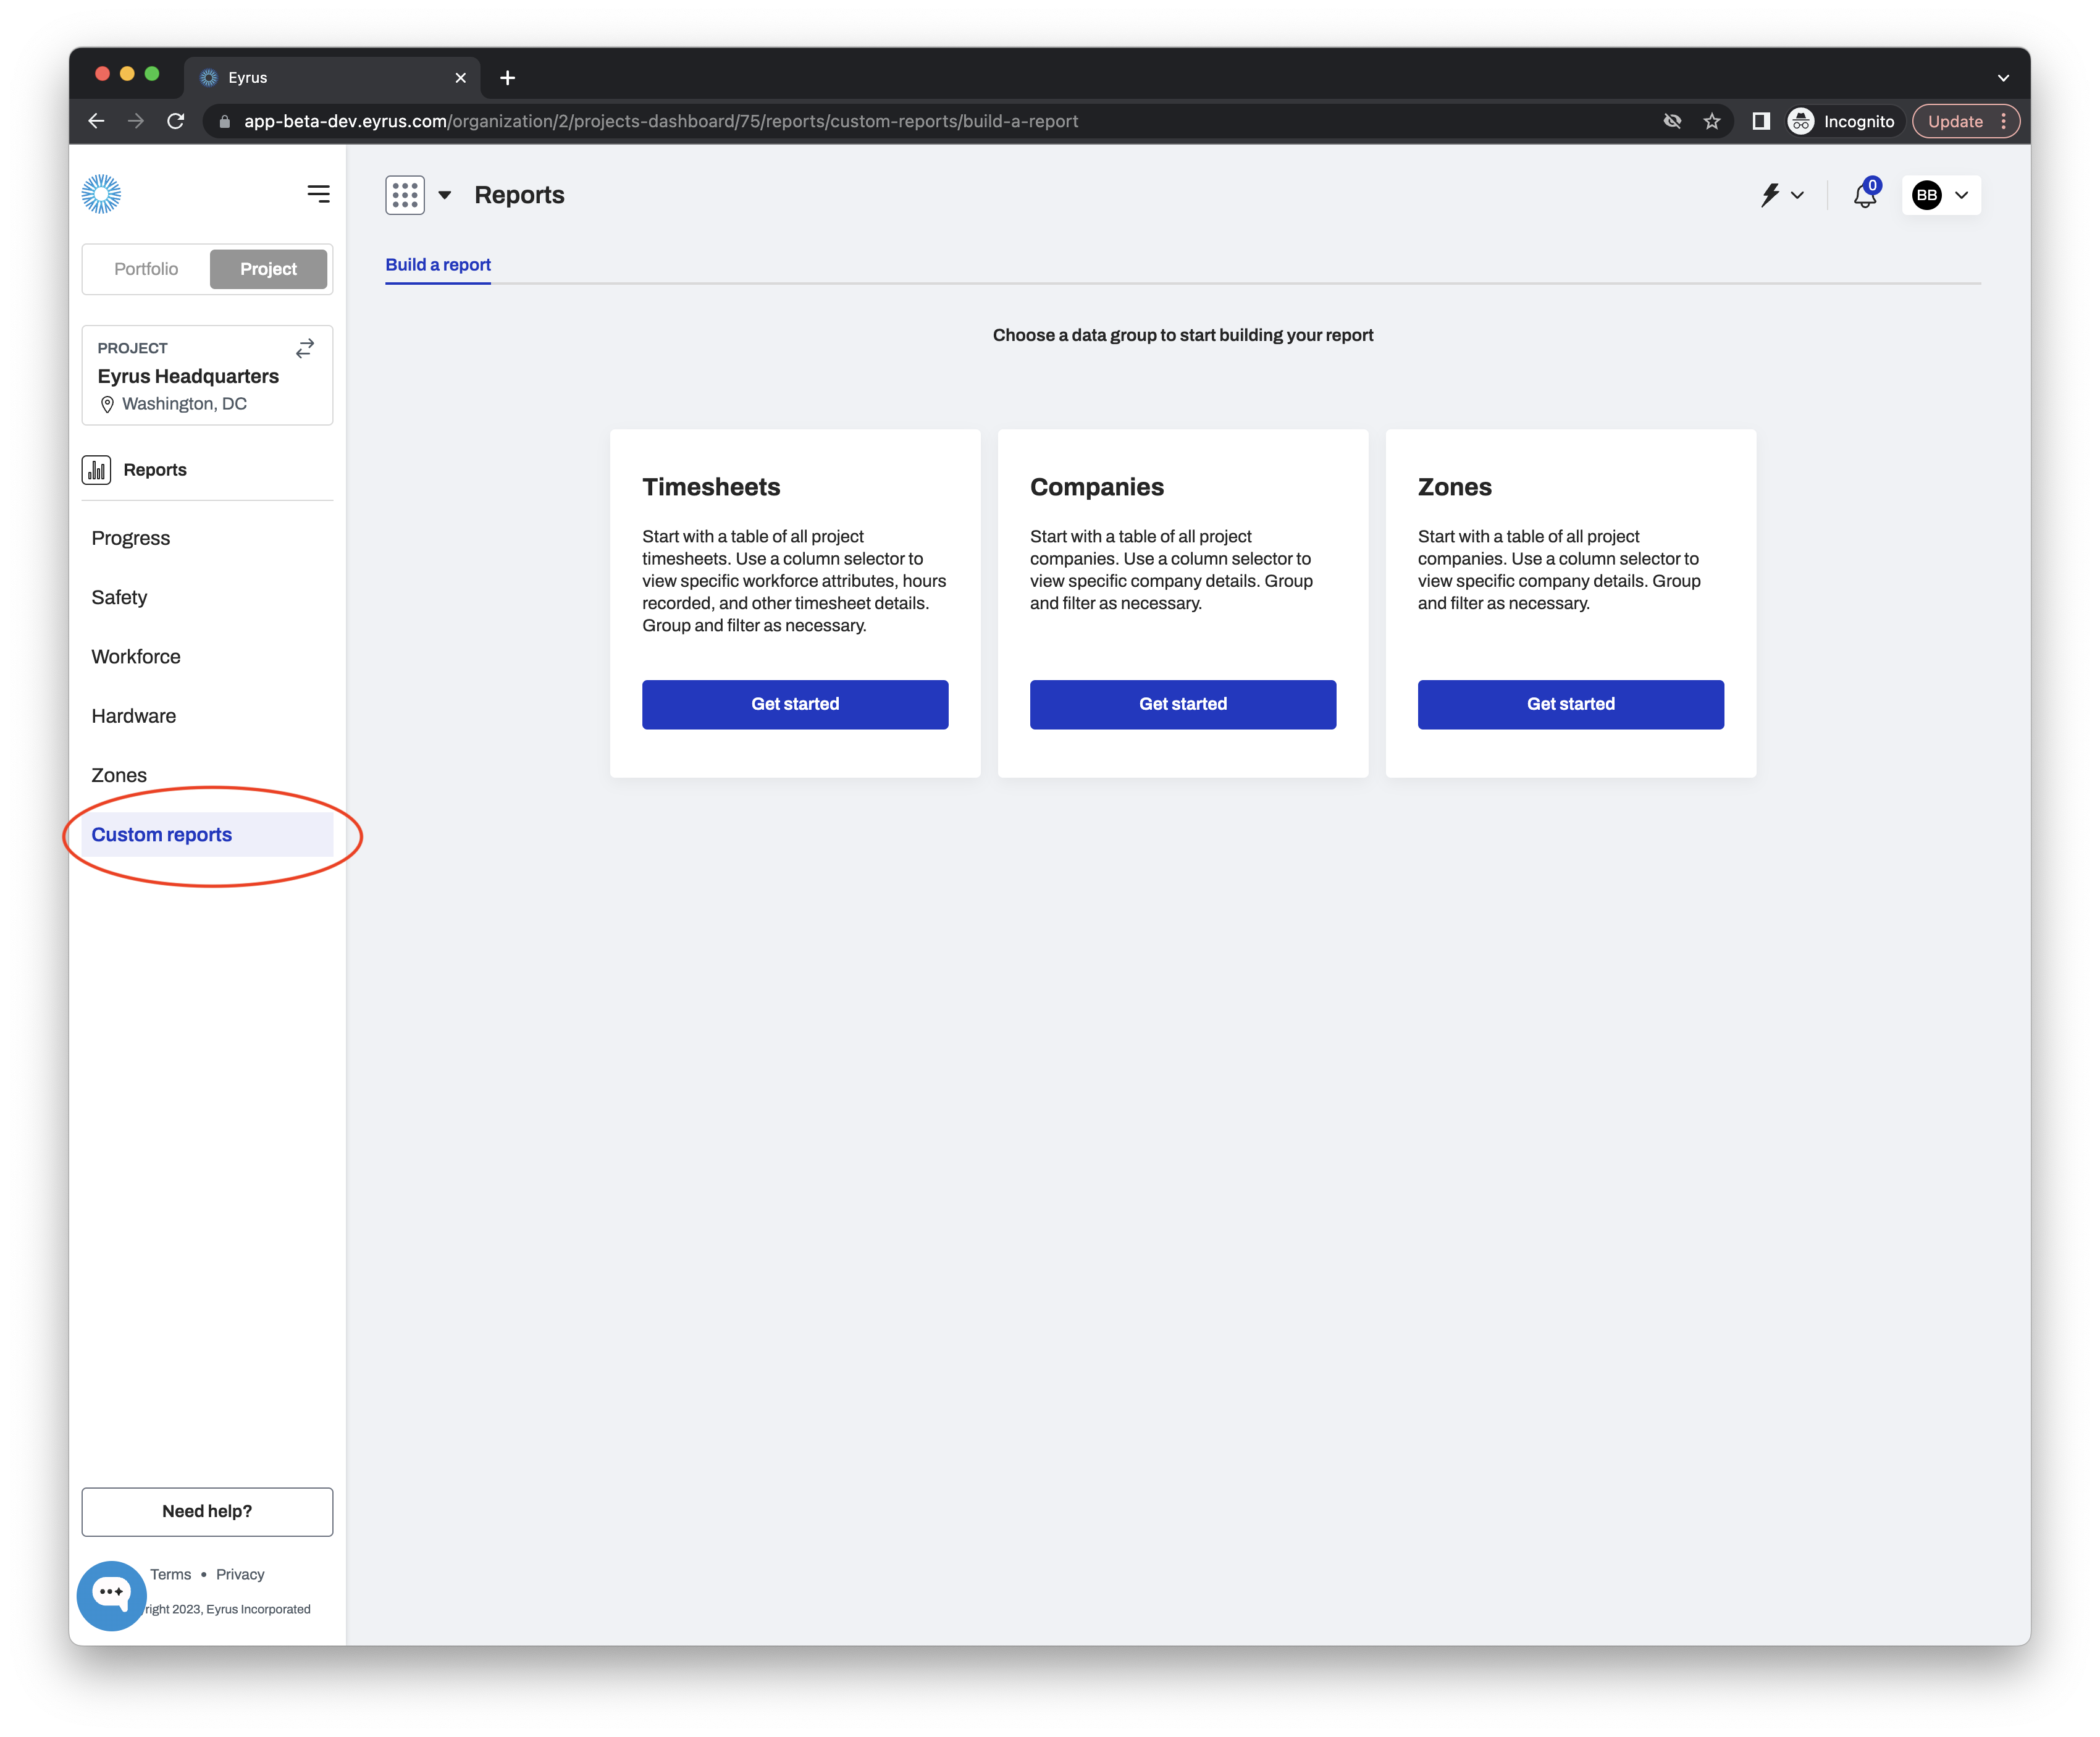Open the apps grid icon next to Reports

tap(405, 195)
